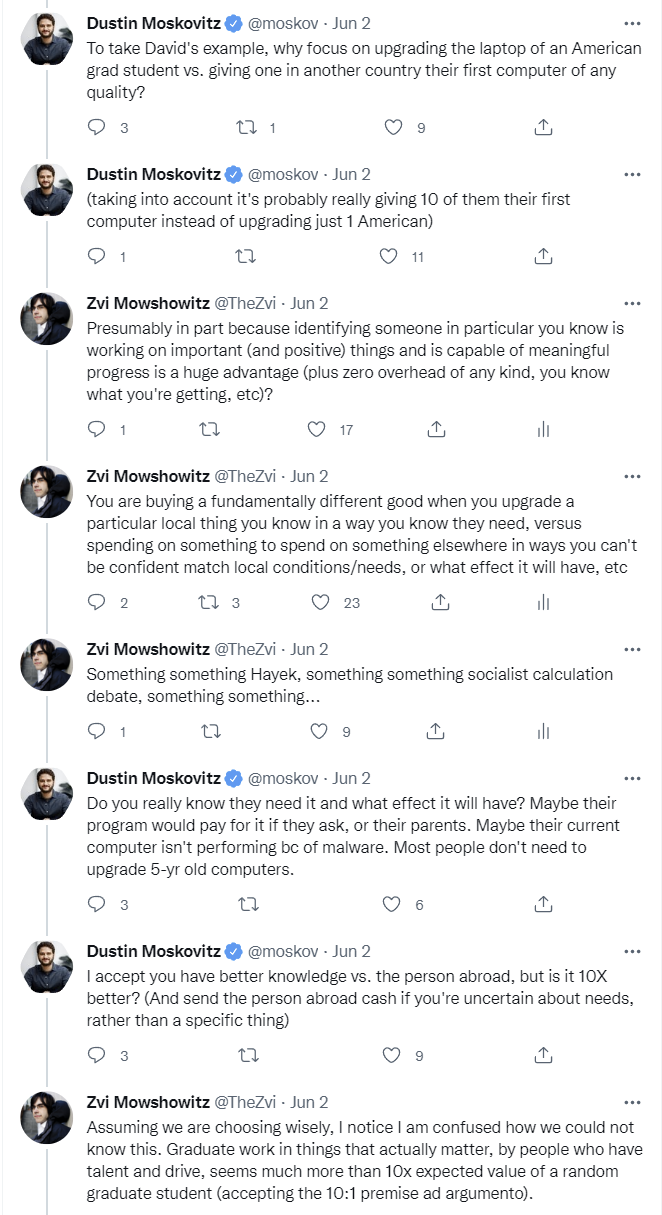Open more options on the 10X better tweet

[x=631, y=951]
